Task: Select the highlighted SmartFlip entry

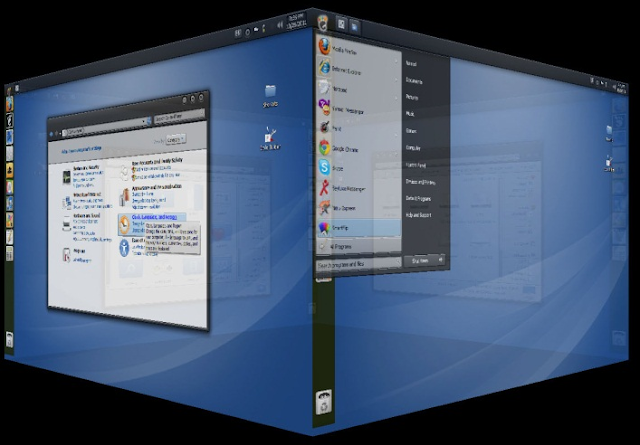Action: click(358, 228)
